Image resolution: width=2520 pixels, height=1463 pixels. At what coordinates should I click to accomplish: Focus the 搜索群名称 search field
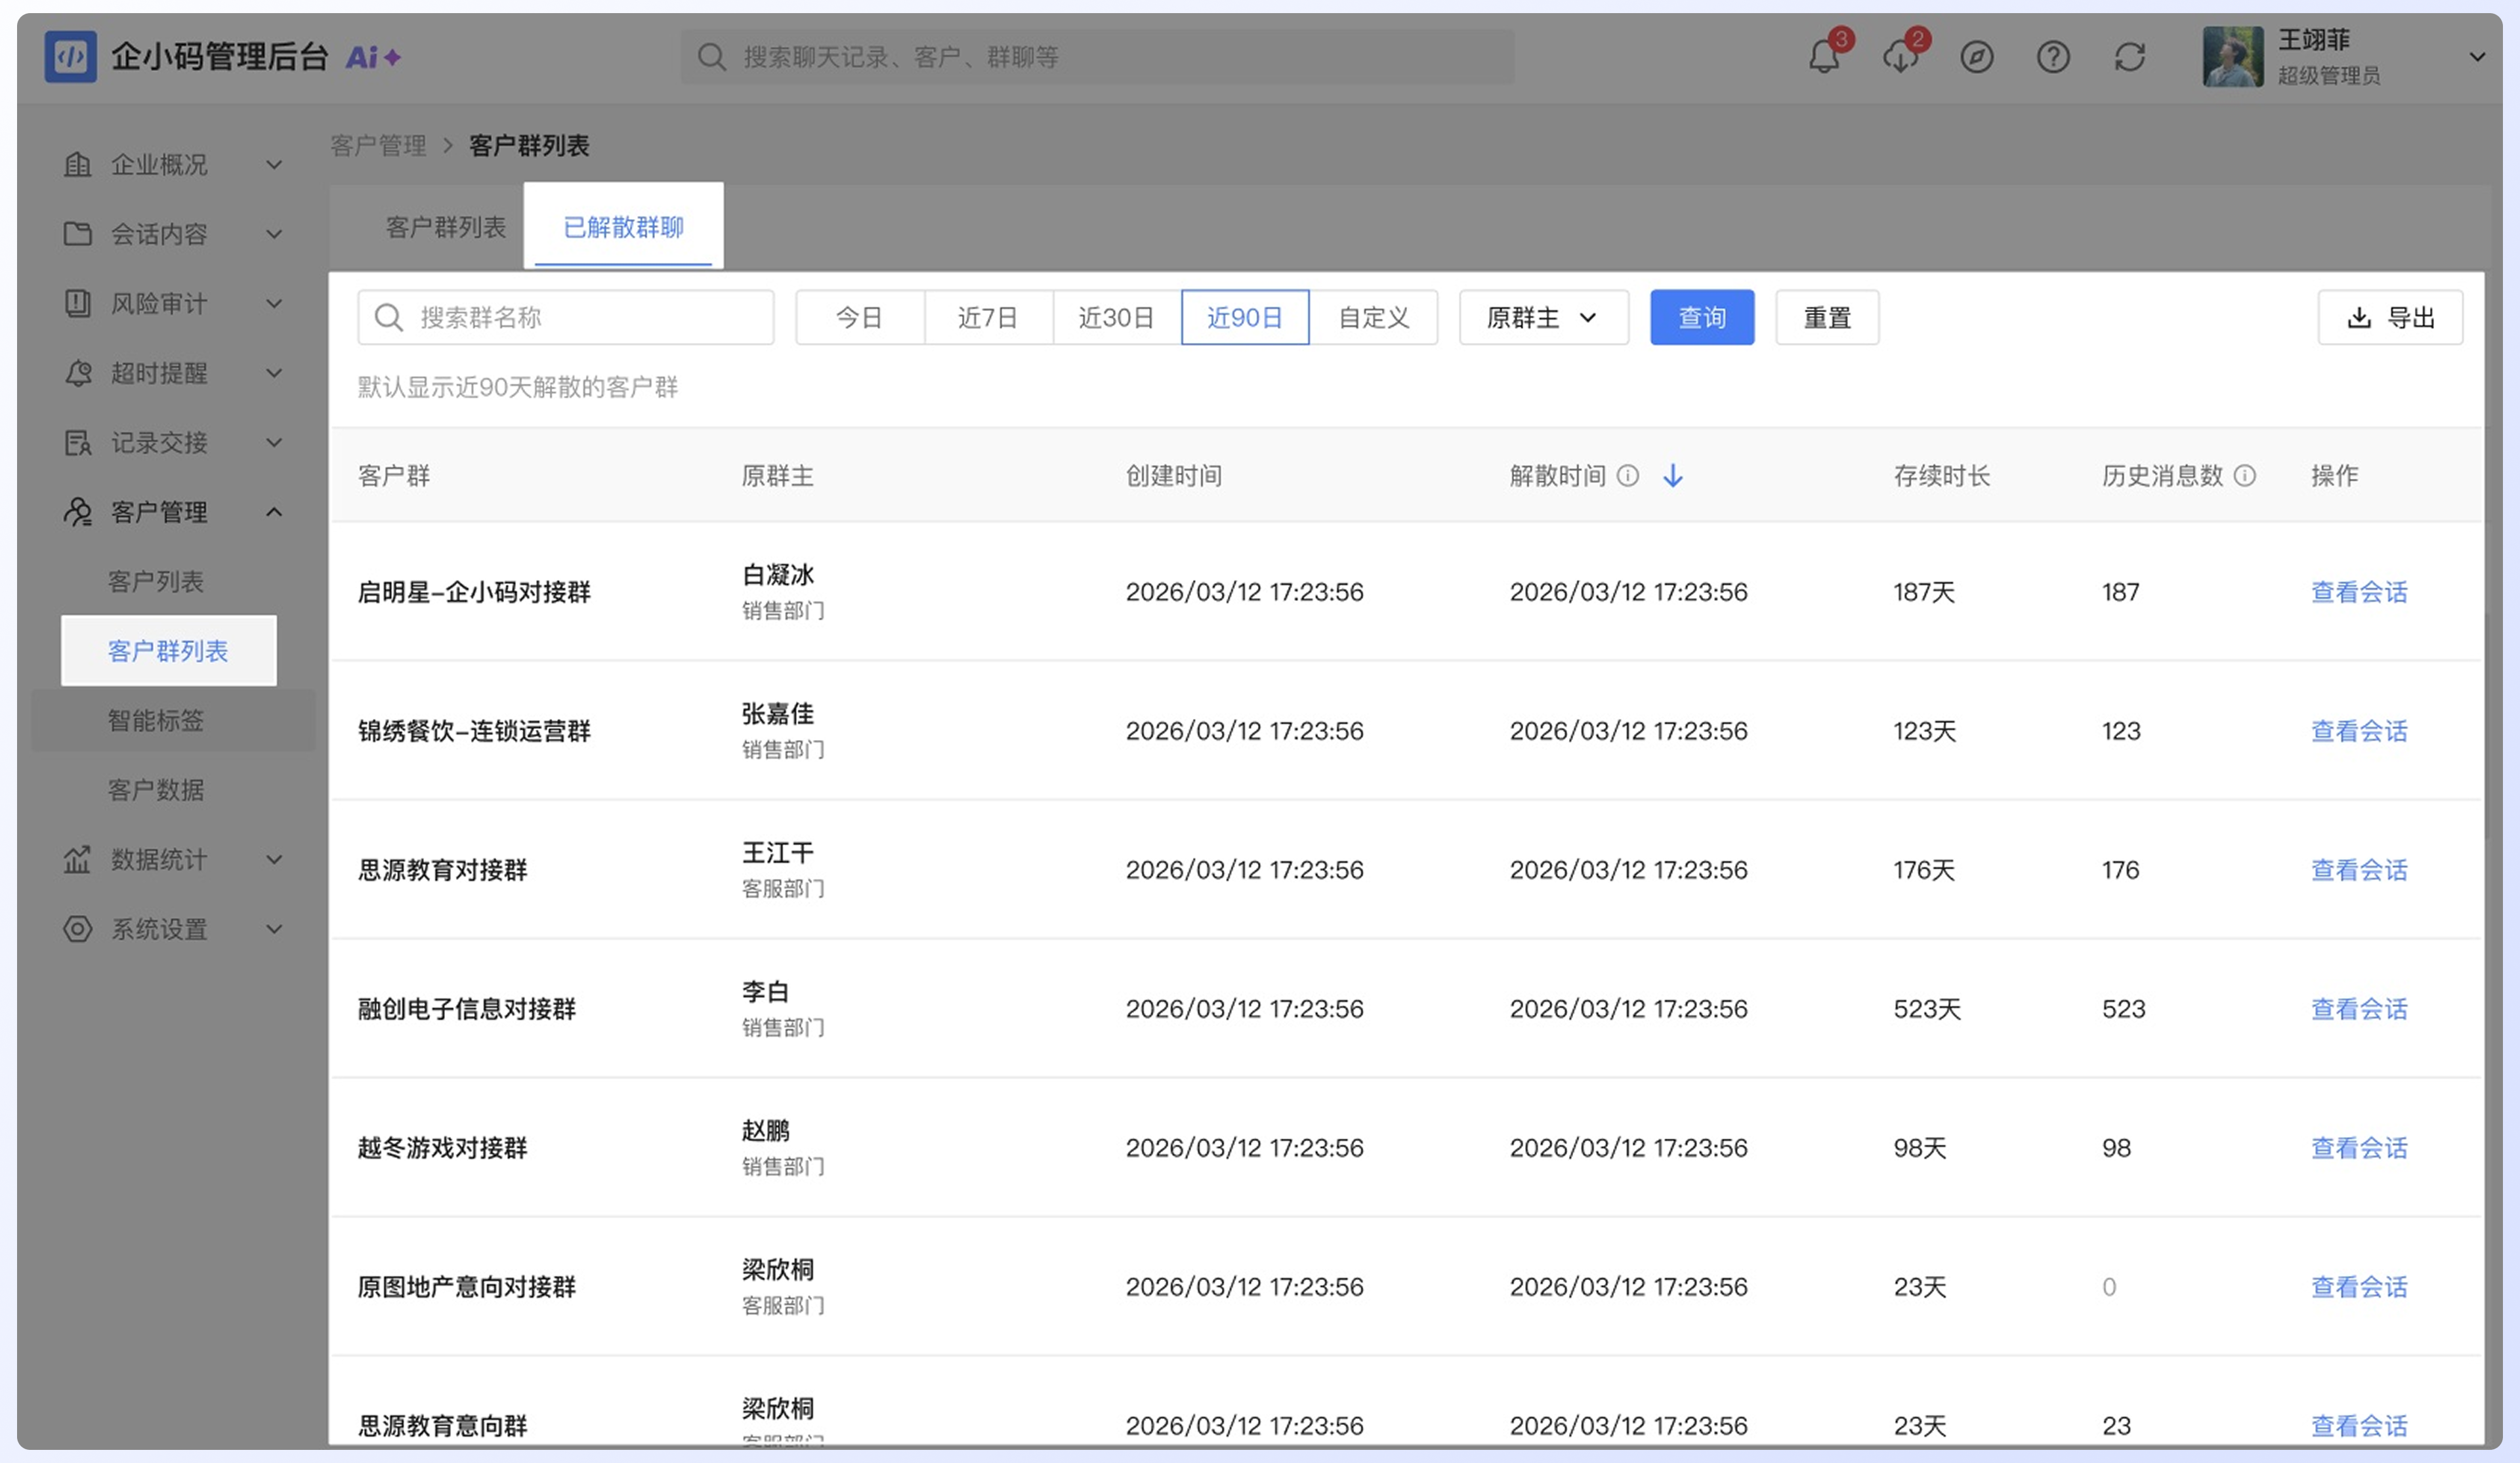pyautogui.click(x=566, y=317)
